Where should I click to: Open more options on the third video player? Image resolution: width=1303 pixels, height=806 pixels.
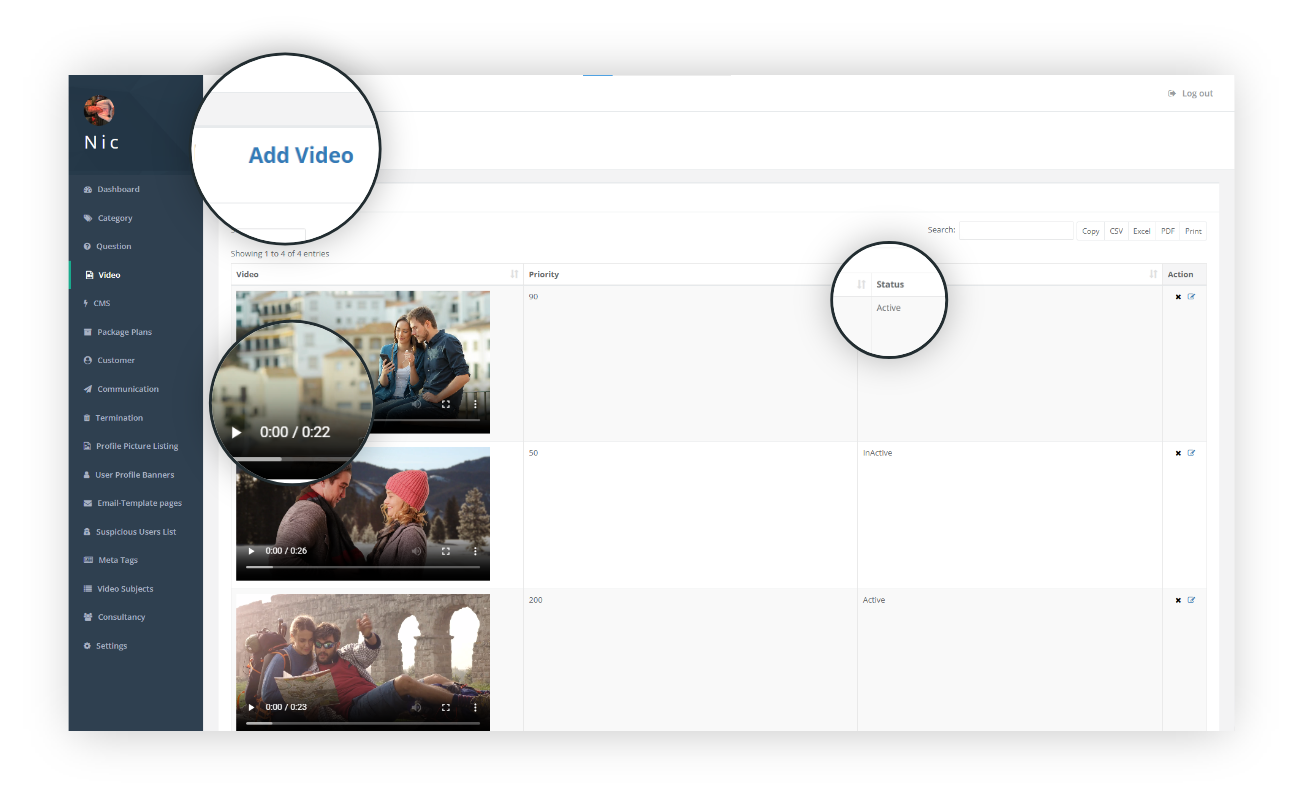(x=475, y=707)
